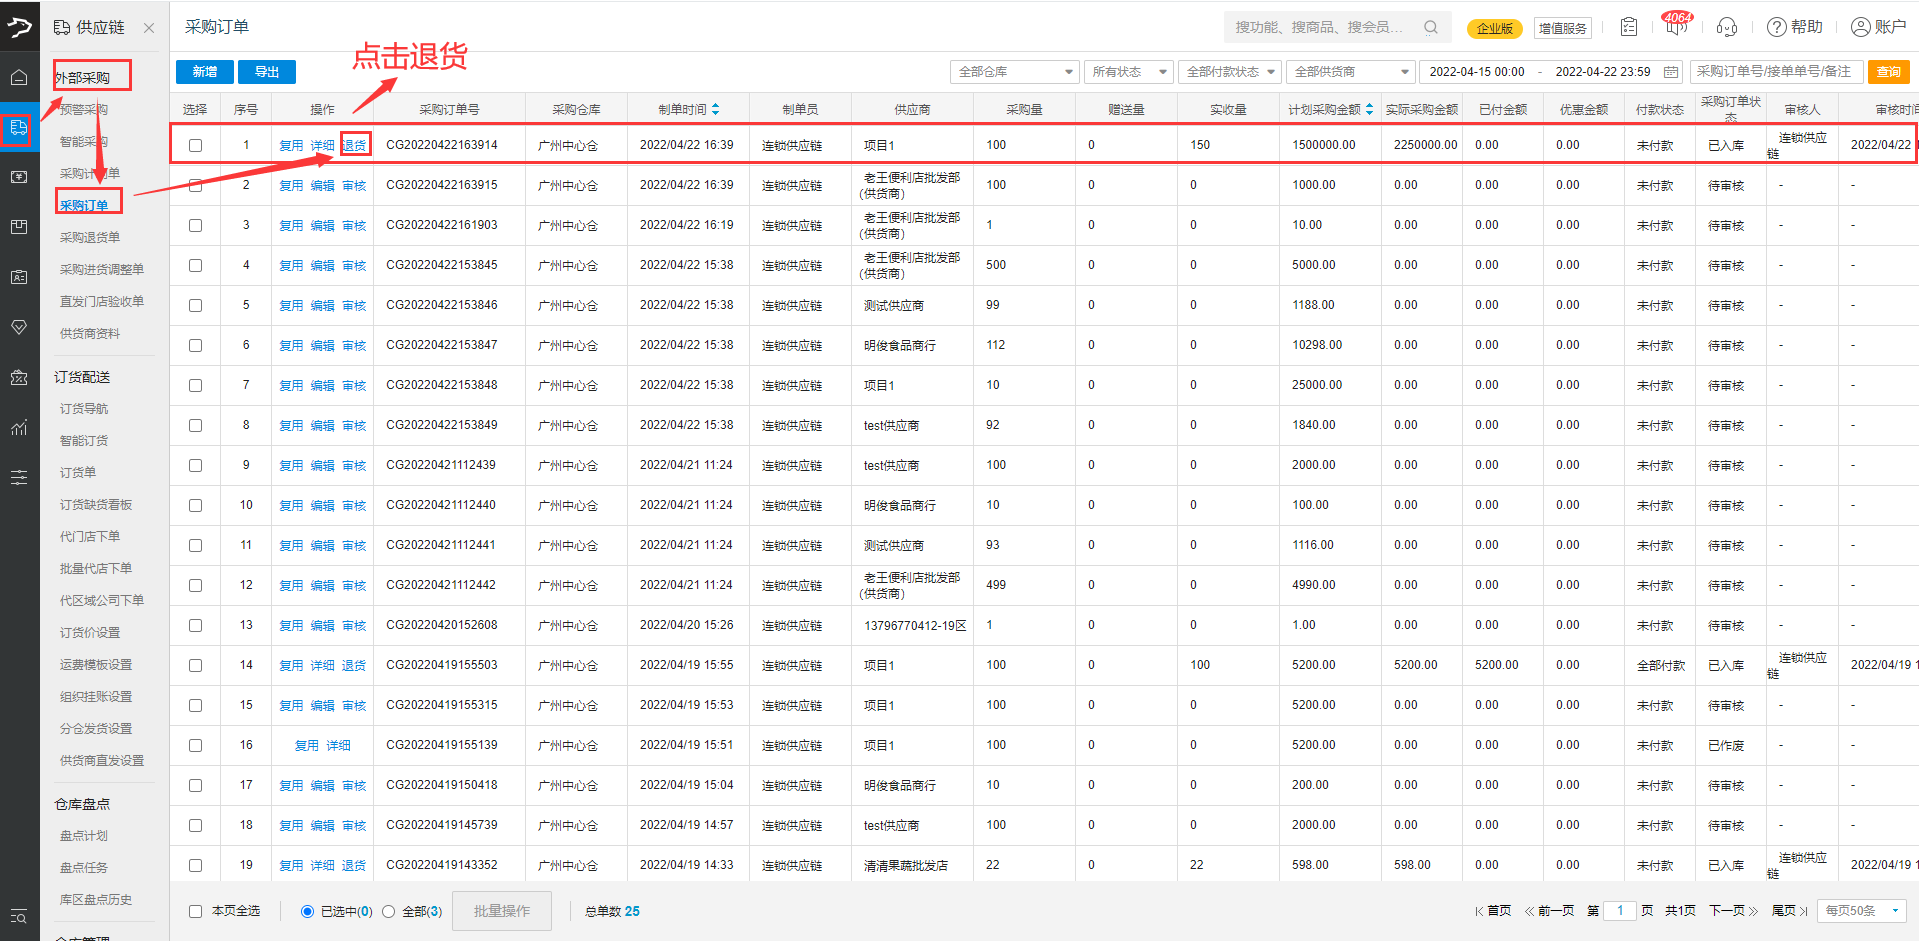The image size is (1919, 941).
Task: Click the 增值服务 button
Action: pos(1563,28)
